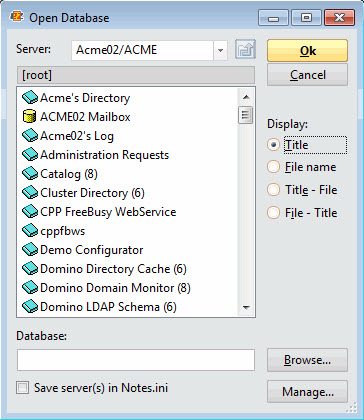Select Domino Domain Monitor (8) entry
Screen dimensions: 364x420
115,288
